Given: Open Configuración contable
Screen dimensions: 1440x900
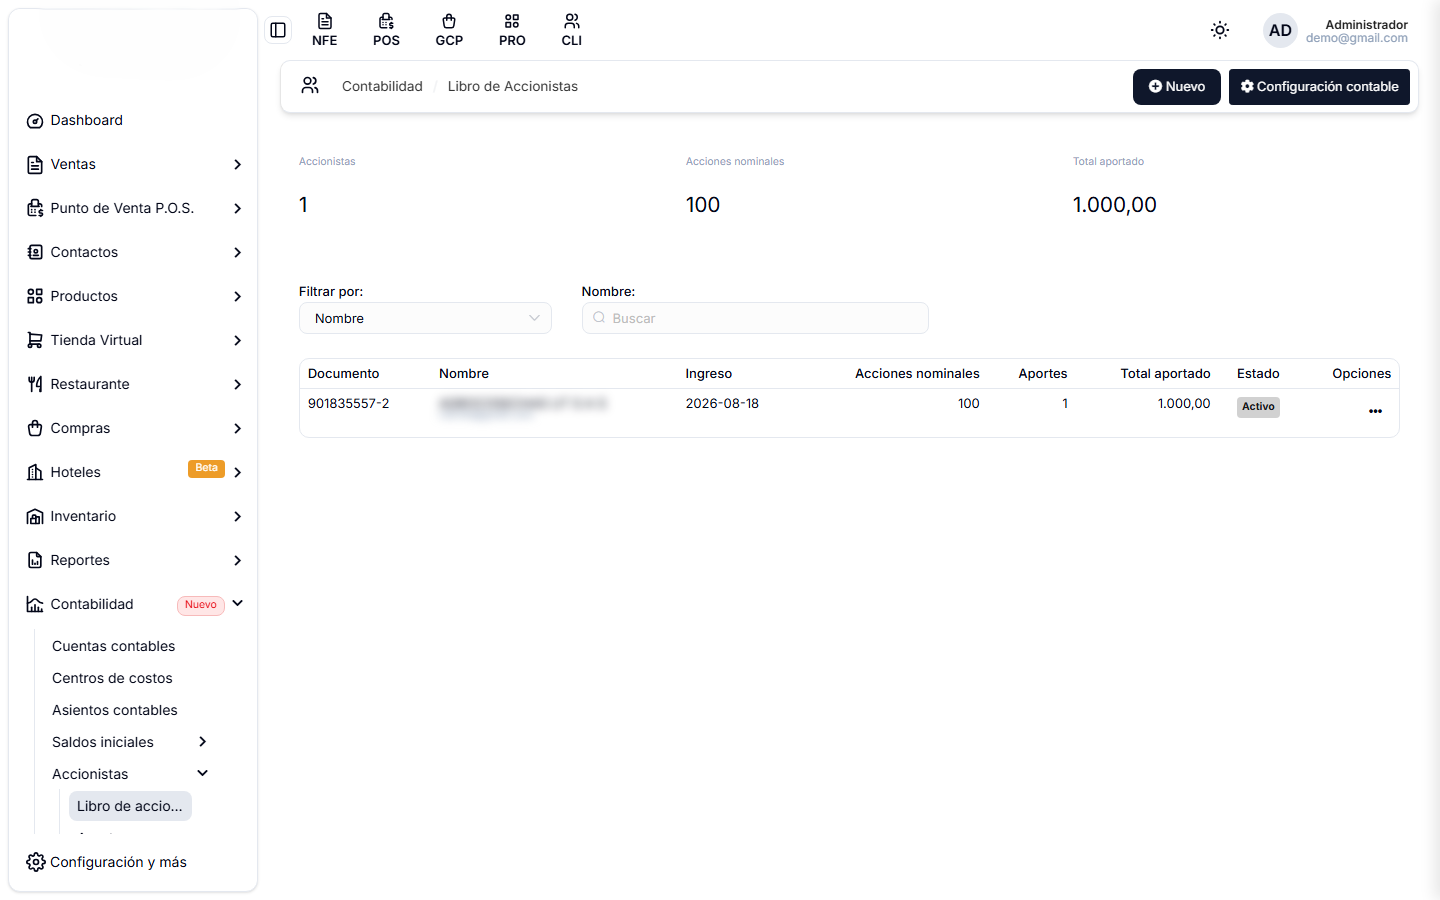Looking at the screenshot, I should click(1319, 87).
